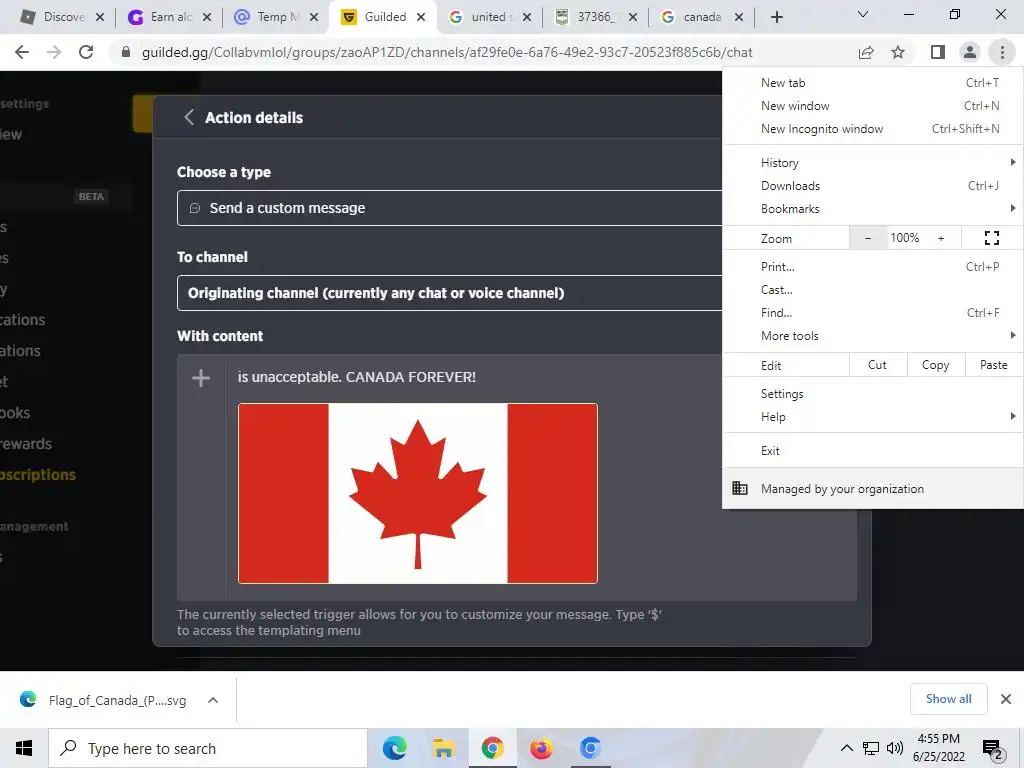Viewport: 1024px width, 768px height.
Task: Select Find from Chrome menu
Action: coord(872,313)
